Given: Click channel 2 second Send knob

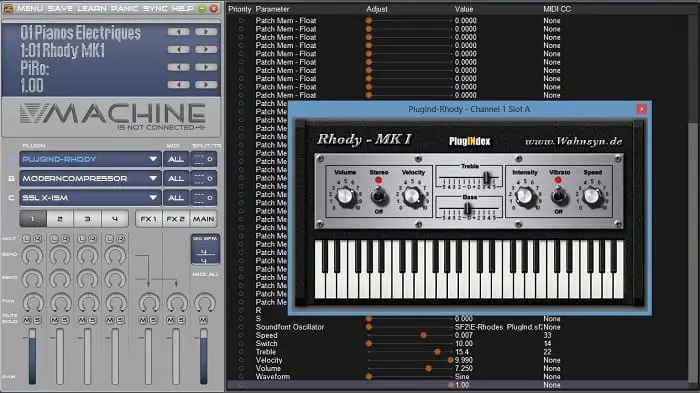Looking at the screenshot, I should click(x=60, y=279).
